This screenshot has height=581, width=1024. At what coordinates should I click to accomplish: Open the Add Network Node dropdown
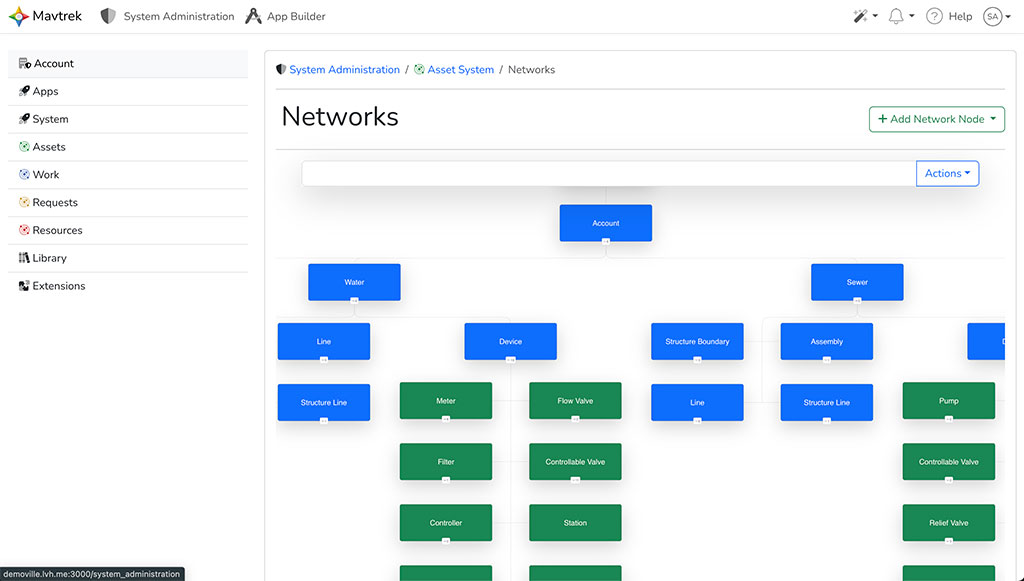936,119
